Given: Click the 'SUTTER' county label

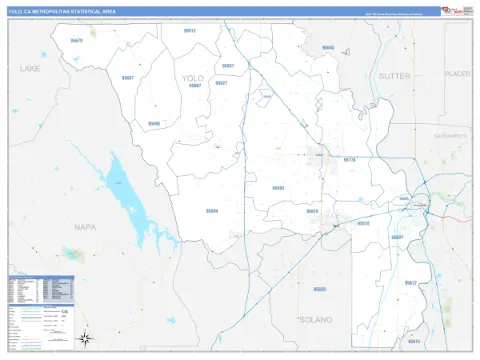Looking at the screenshot, I should [395, 76].
